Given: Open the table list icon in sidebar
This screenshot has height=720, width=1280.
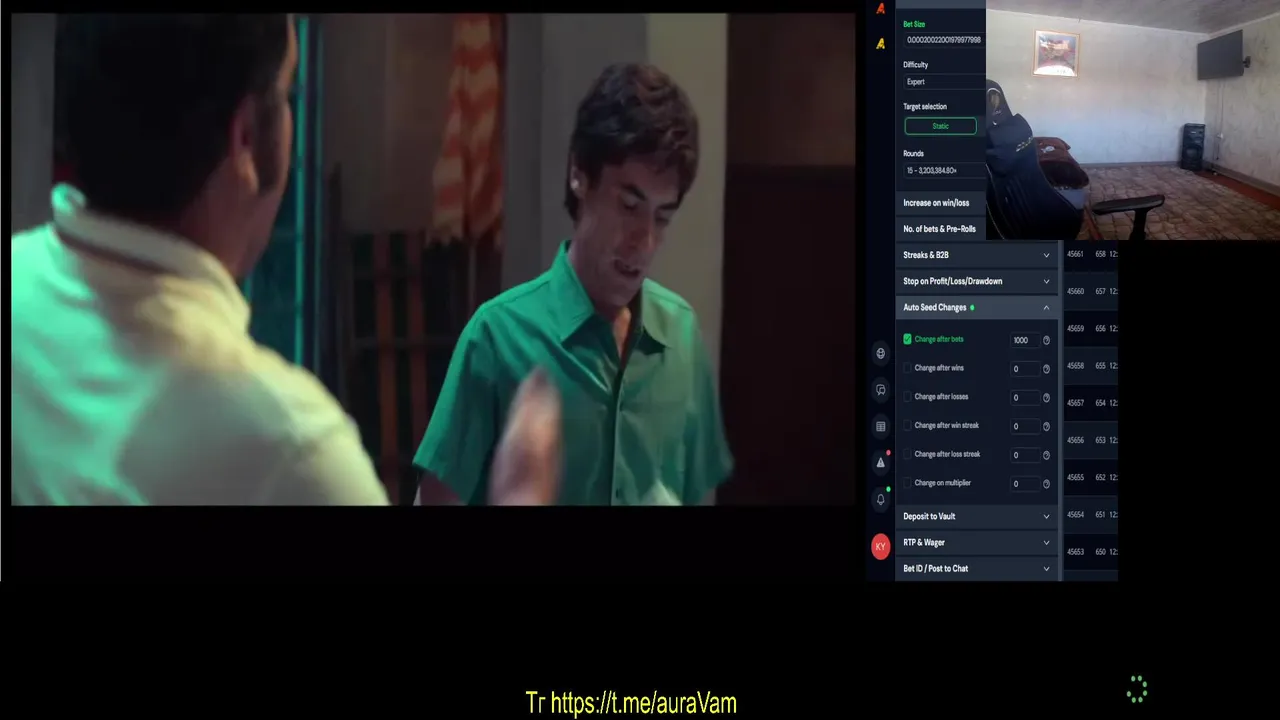Looking at the screenshot, I should 881,426.
